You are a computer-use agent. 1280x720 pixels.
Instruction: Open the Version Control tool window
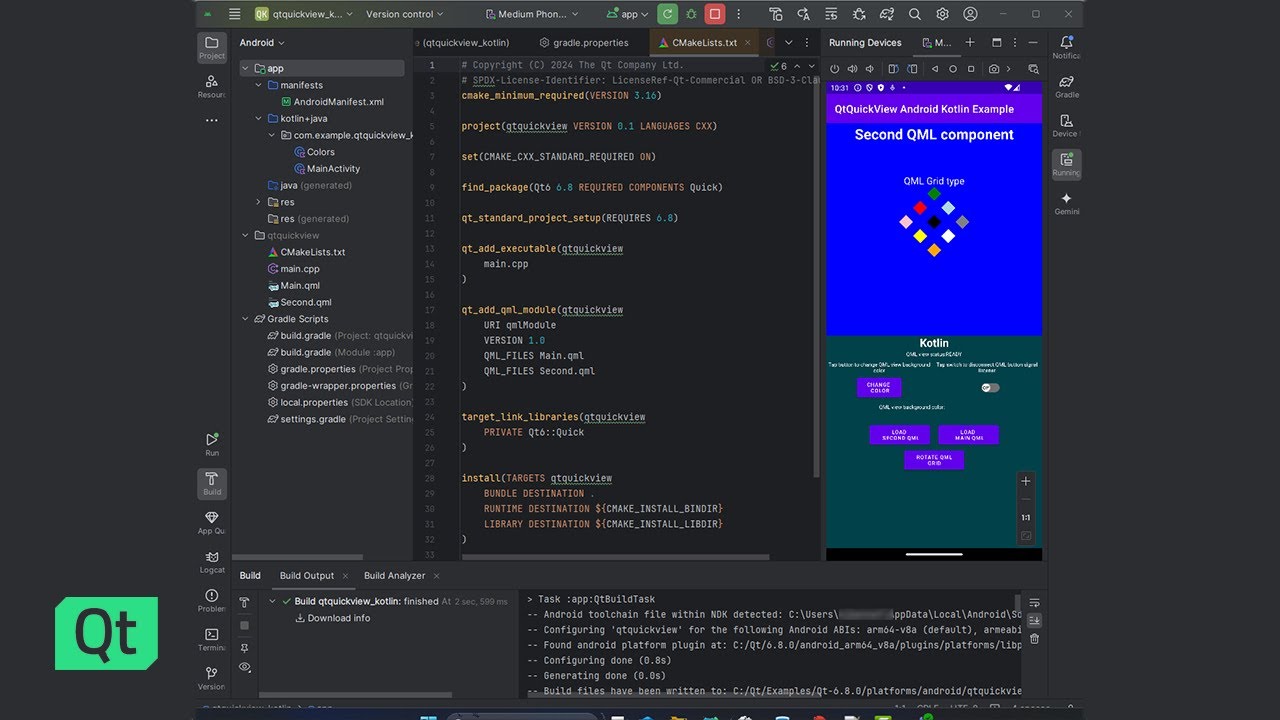coord(211,679)
